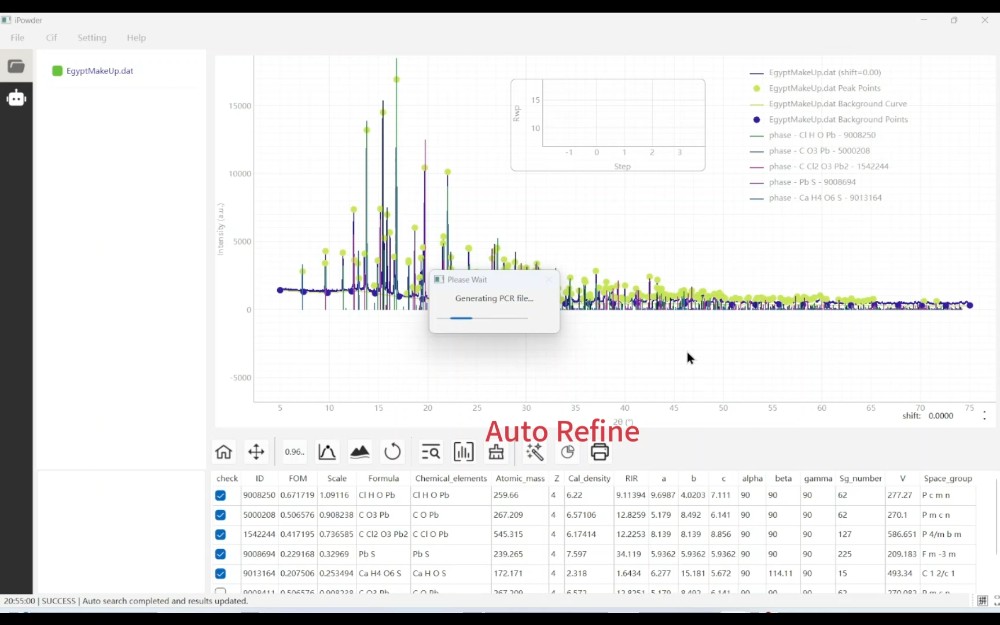Image resolution: width=1000 pixels, height=625 pixels.
Task: Open the Help menu
Action: coord(136,38)
